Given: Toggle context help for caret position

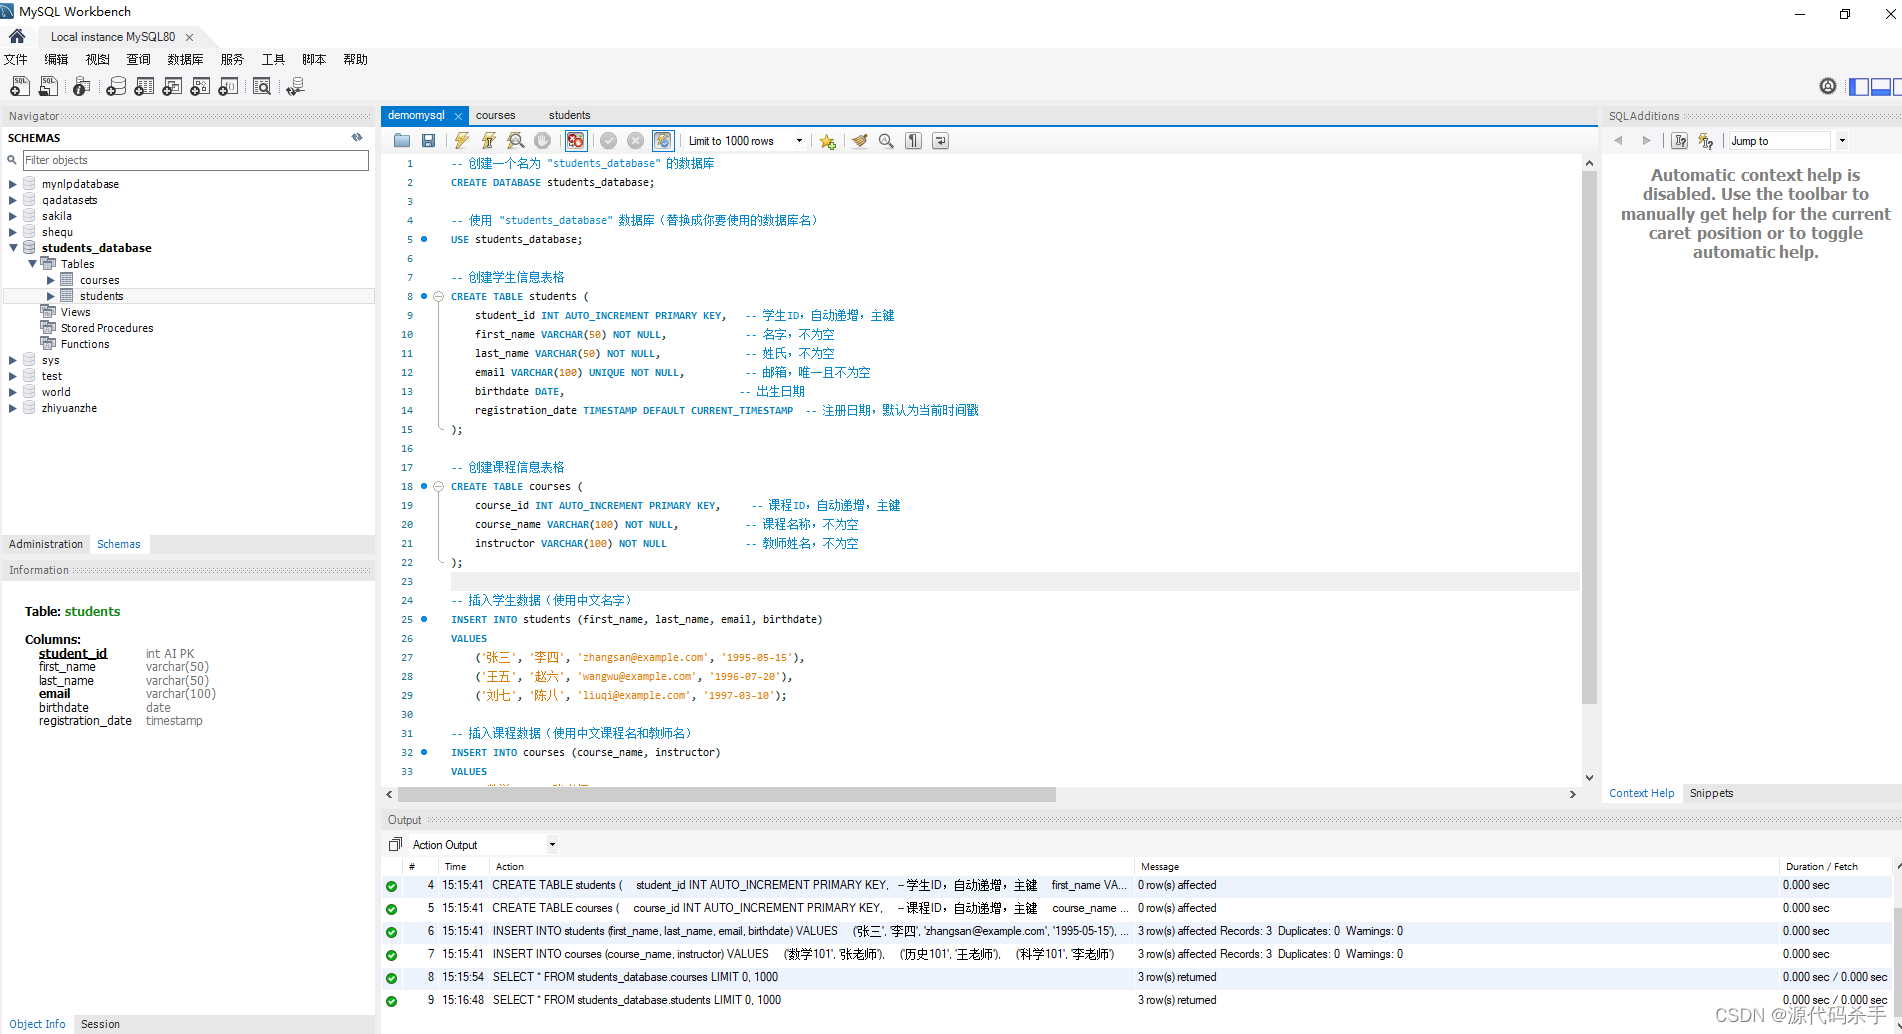Looking at the screenshot, I should coord(1680,141).
